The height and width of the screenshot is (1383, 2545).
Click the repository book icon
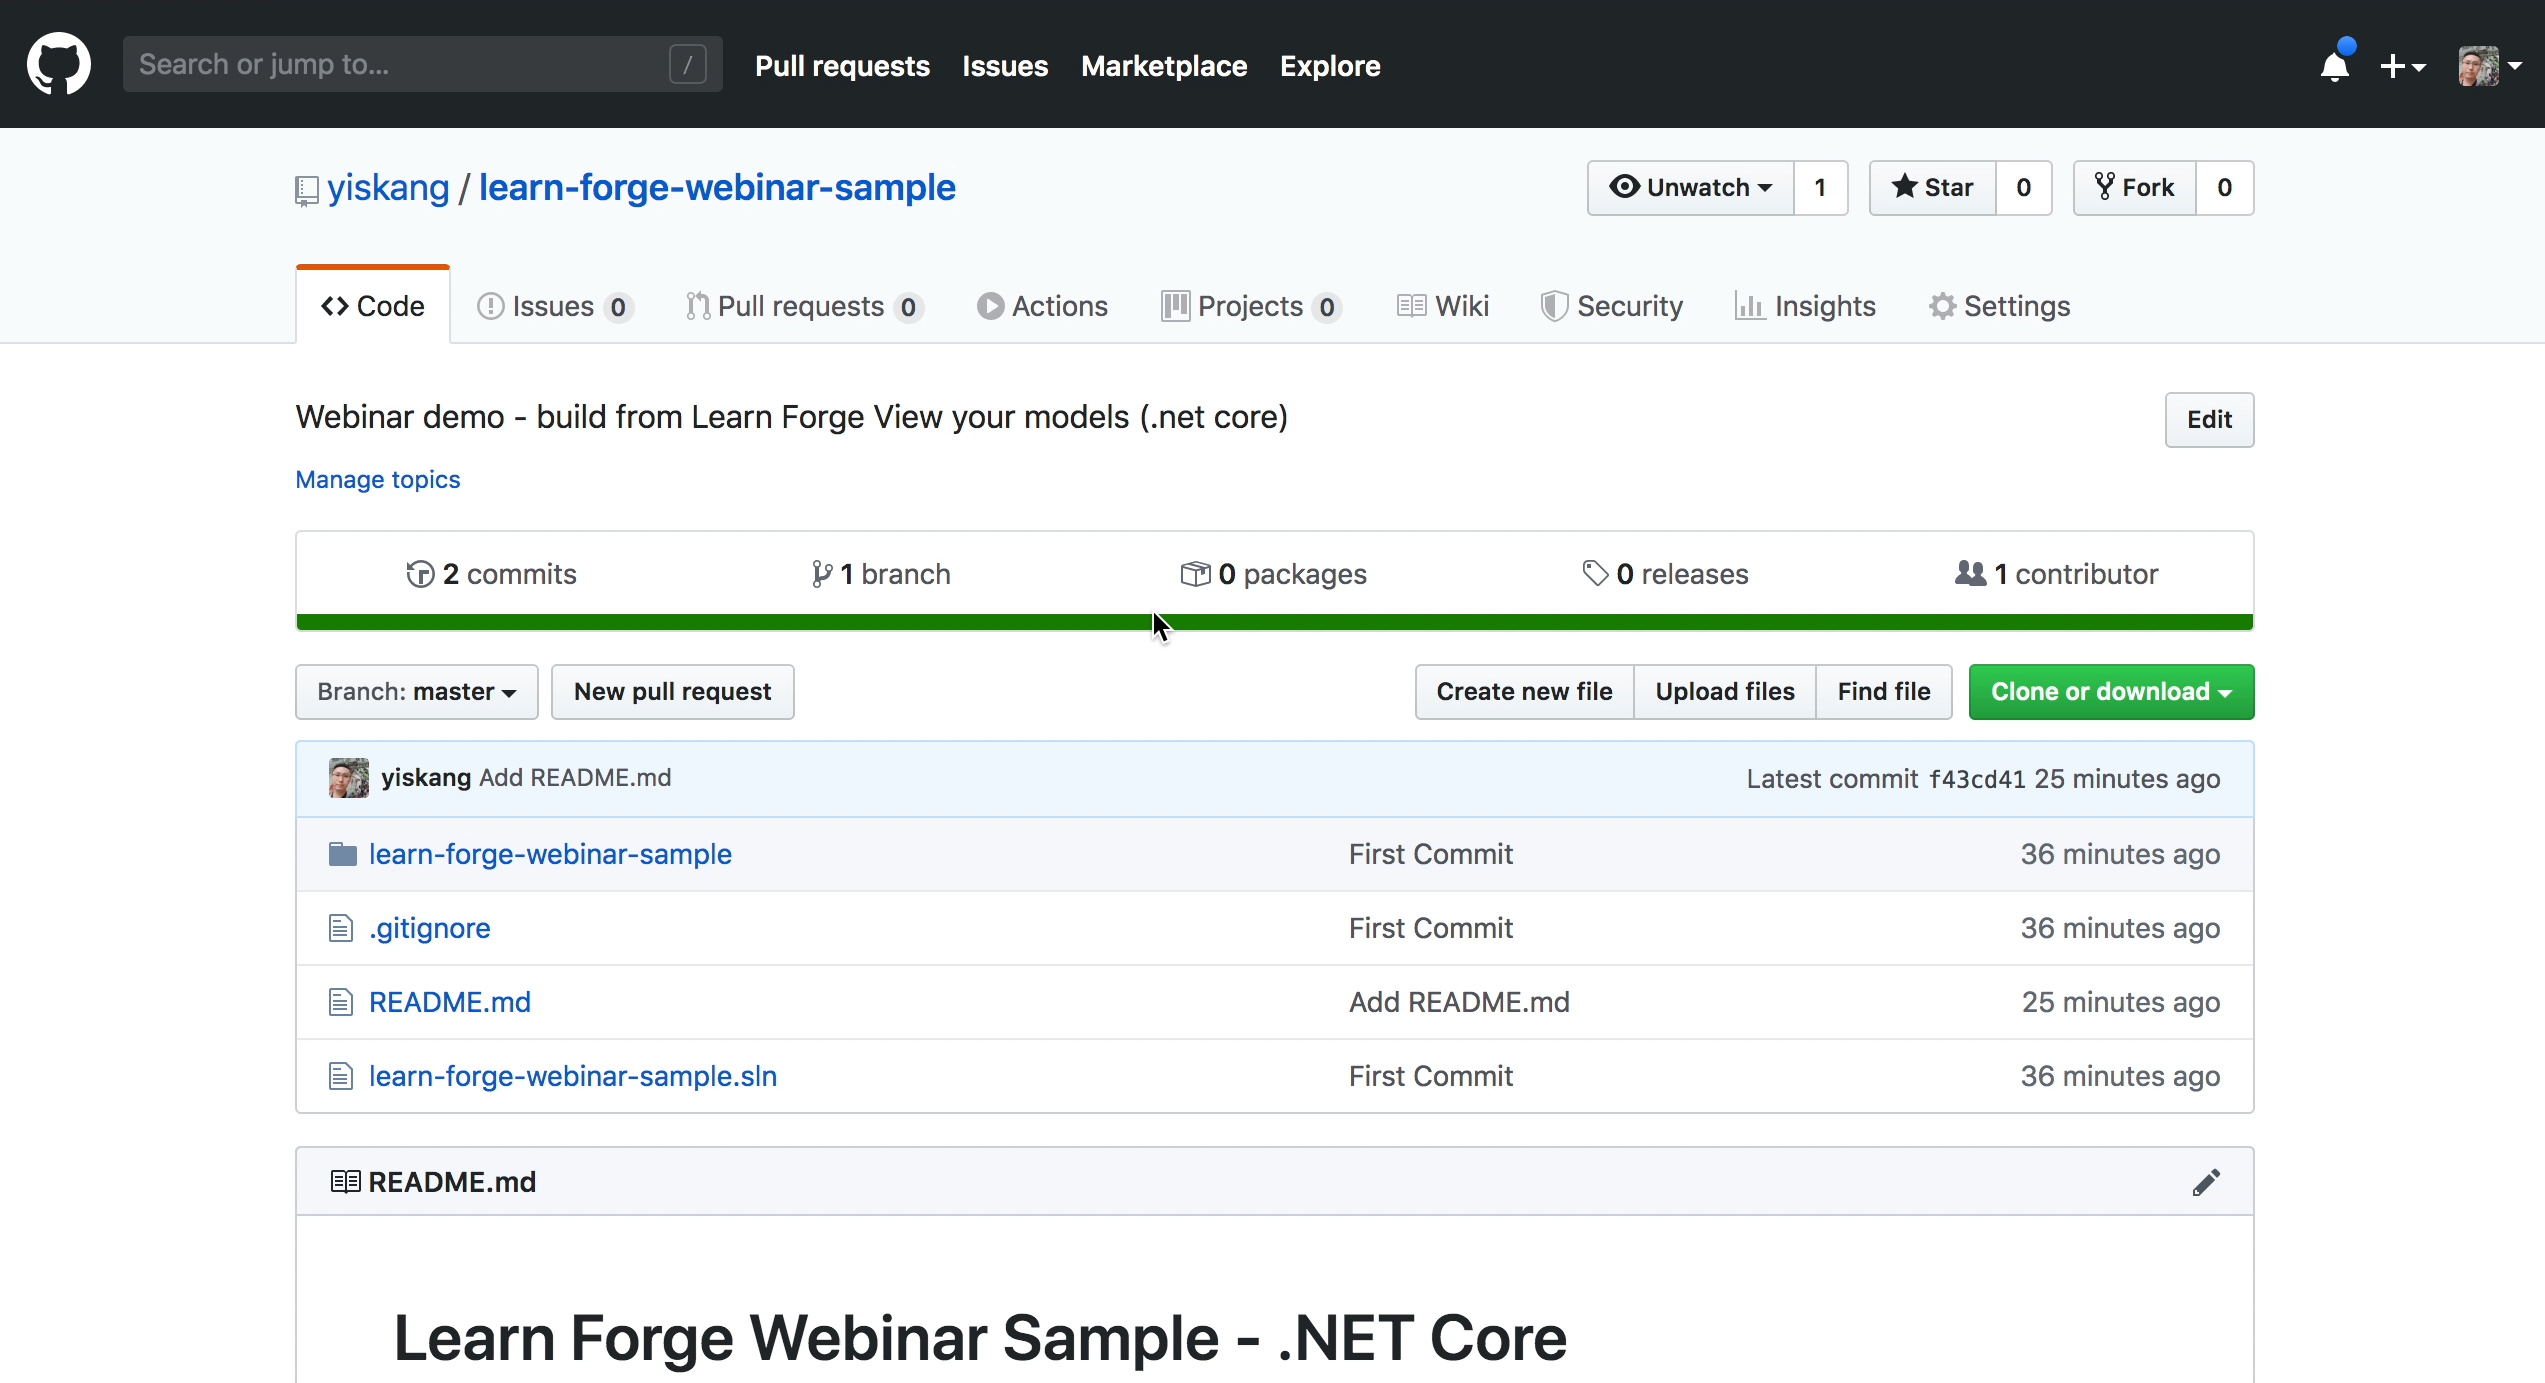307,190
